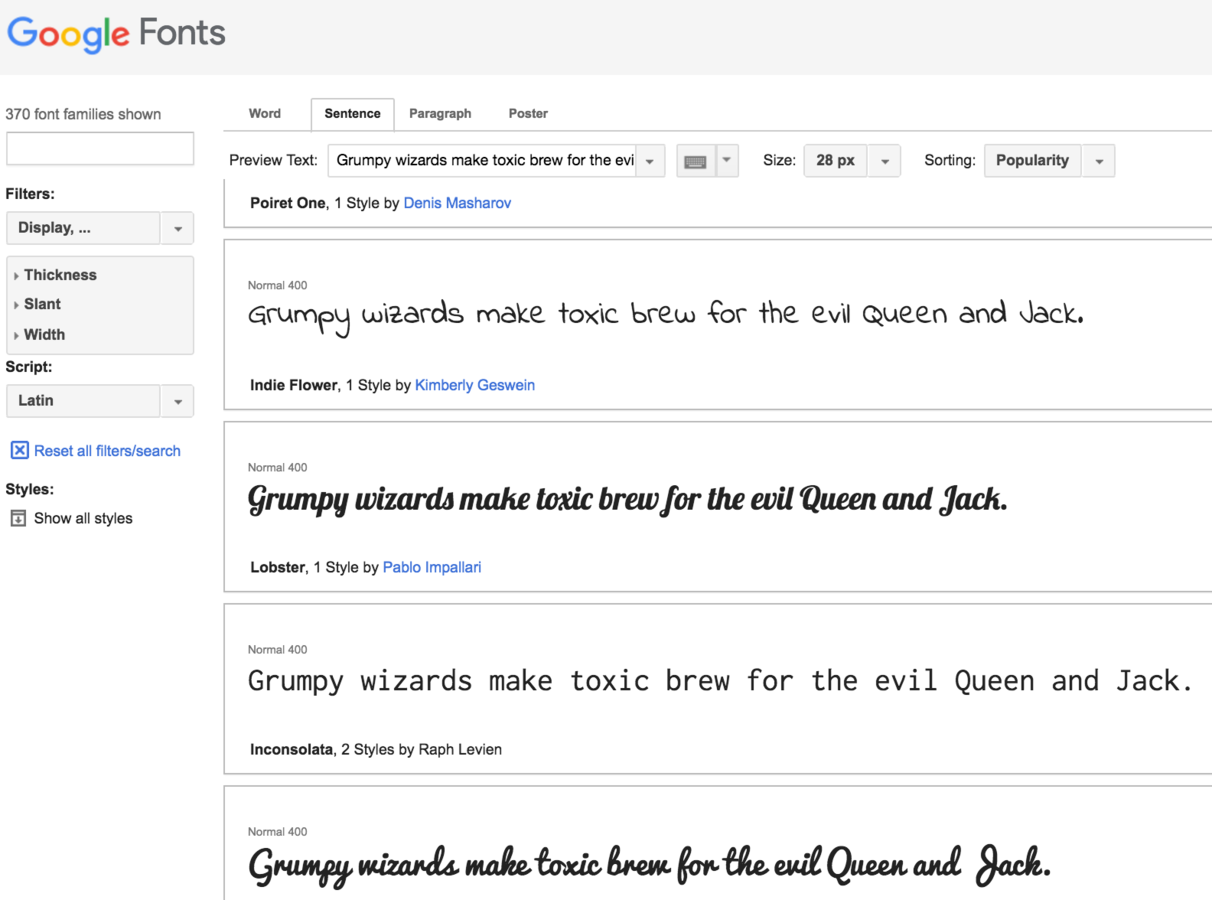Open Denis Masharov designer link

coord(457,203)
